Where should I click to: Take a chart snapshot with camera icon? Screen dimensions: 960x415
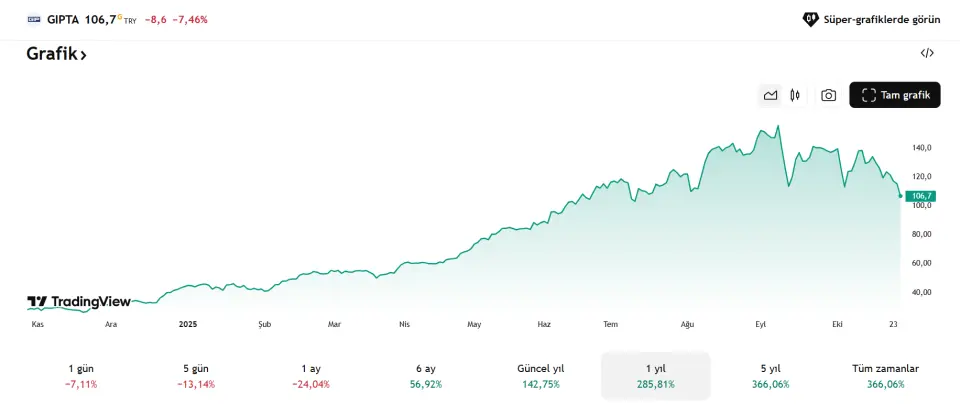pyautogui.click(x=828, y=95)
